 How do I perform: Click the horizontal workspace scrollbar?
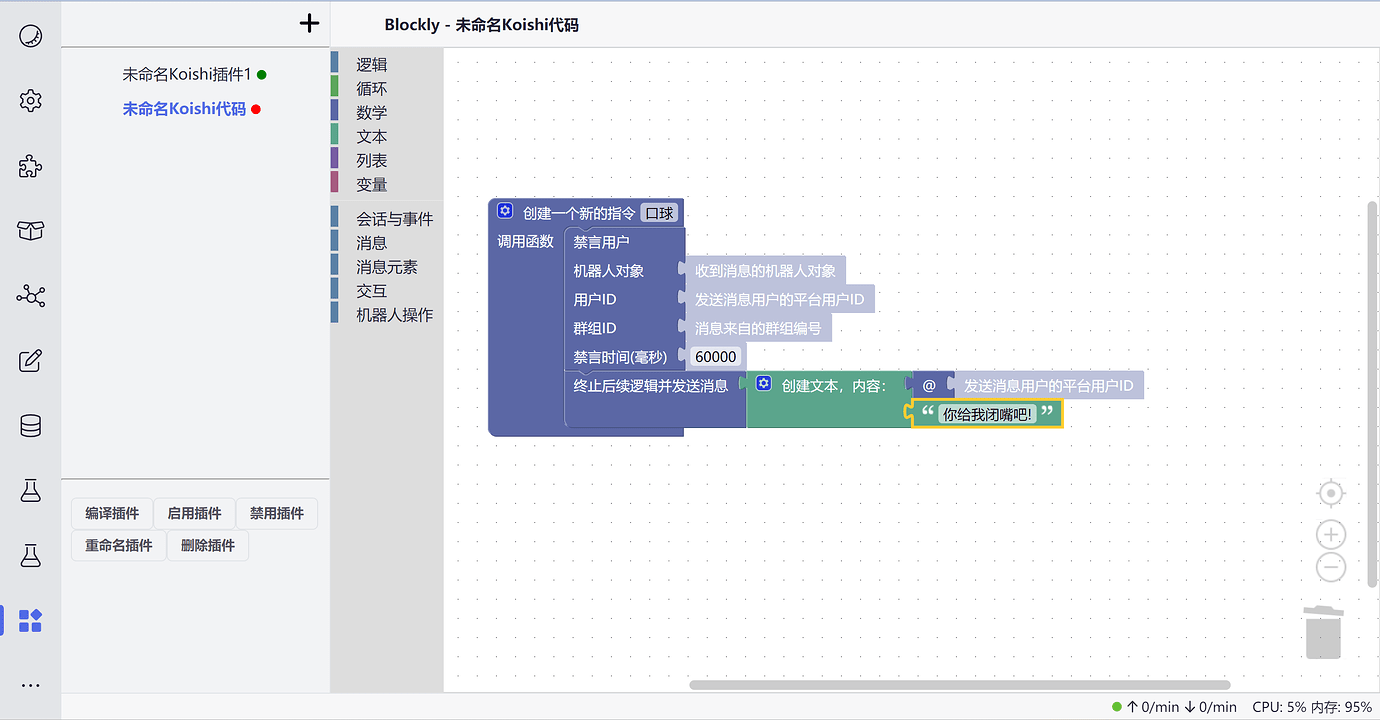[960, 685]
